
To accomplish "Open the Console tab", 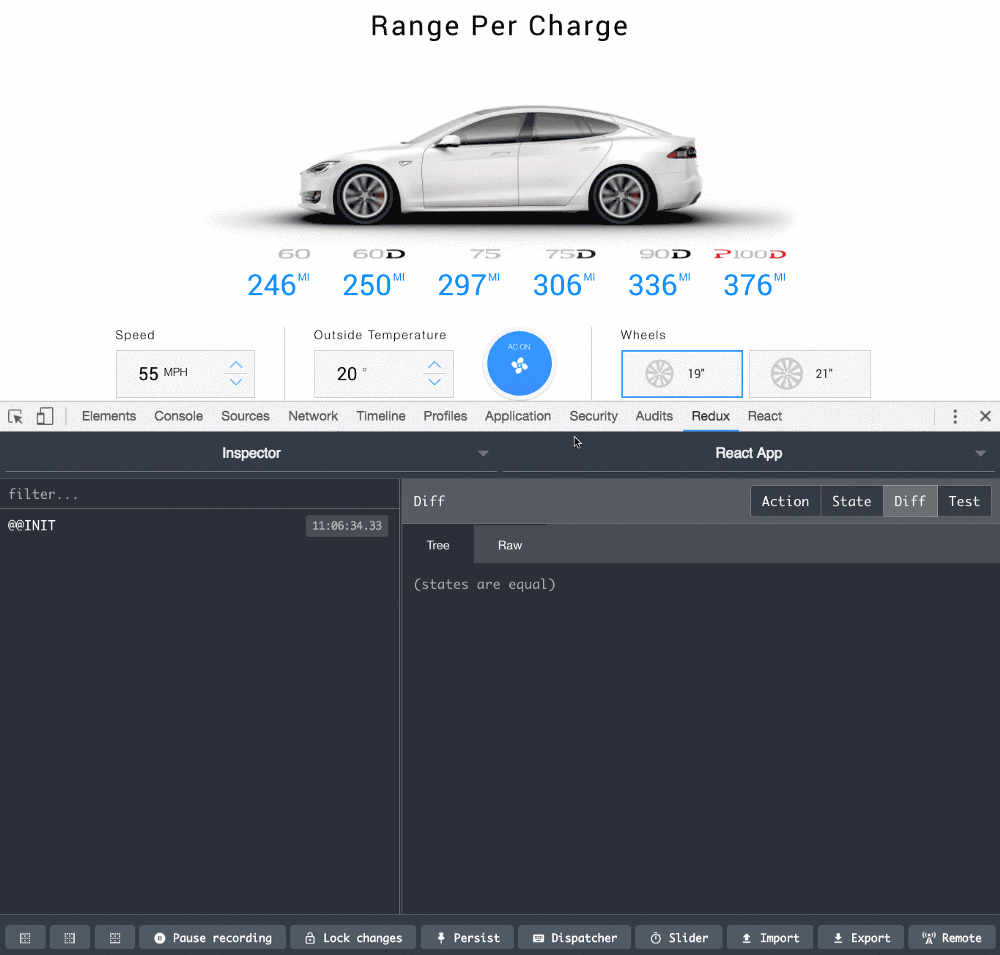I will [x=178, y=416].
